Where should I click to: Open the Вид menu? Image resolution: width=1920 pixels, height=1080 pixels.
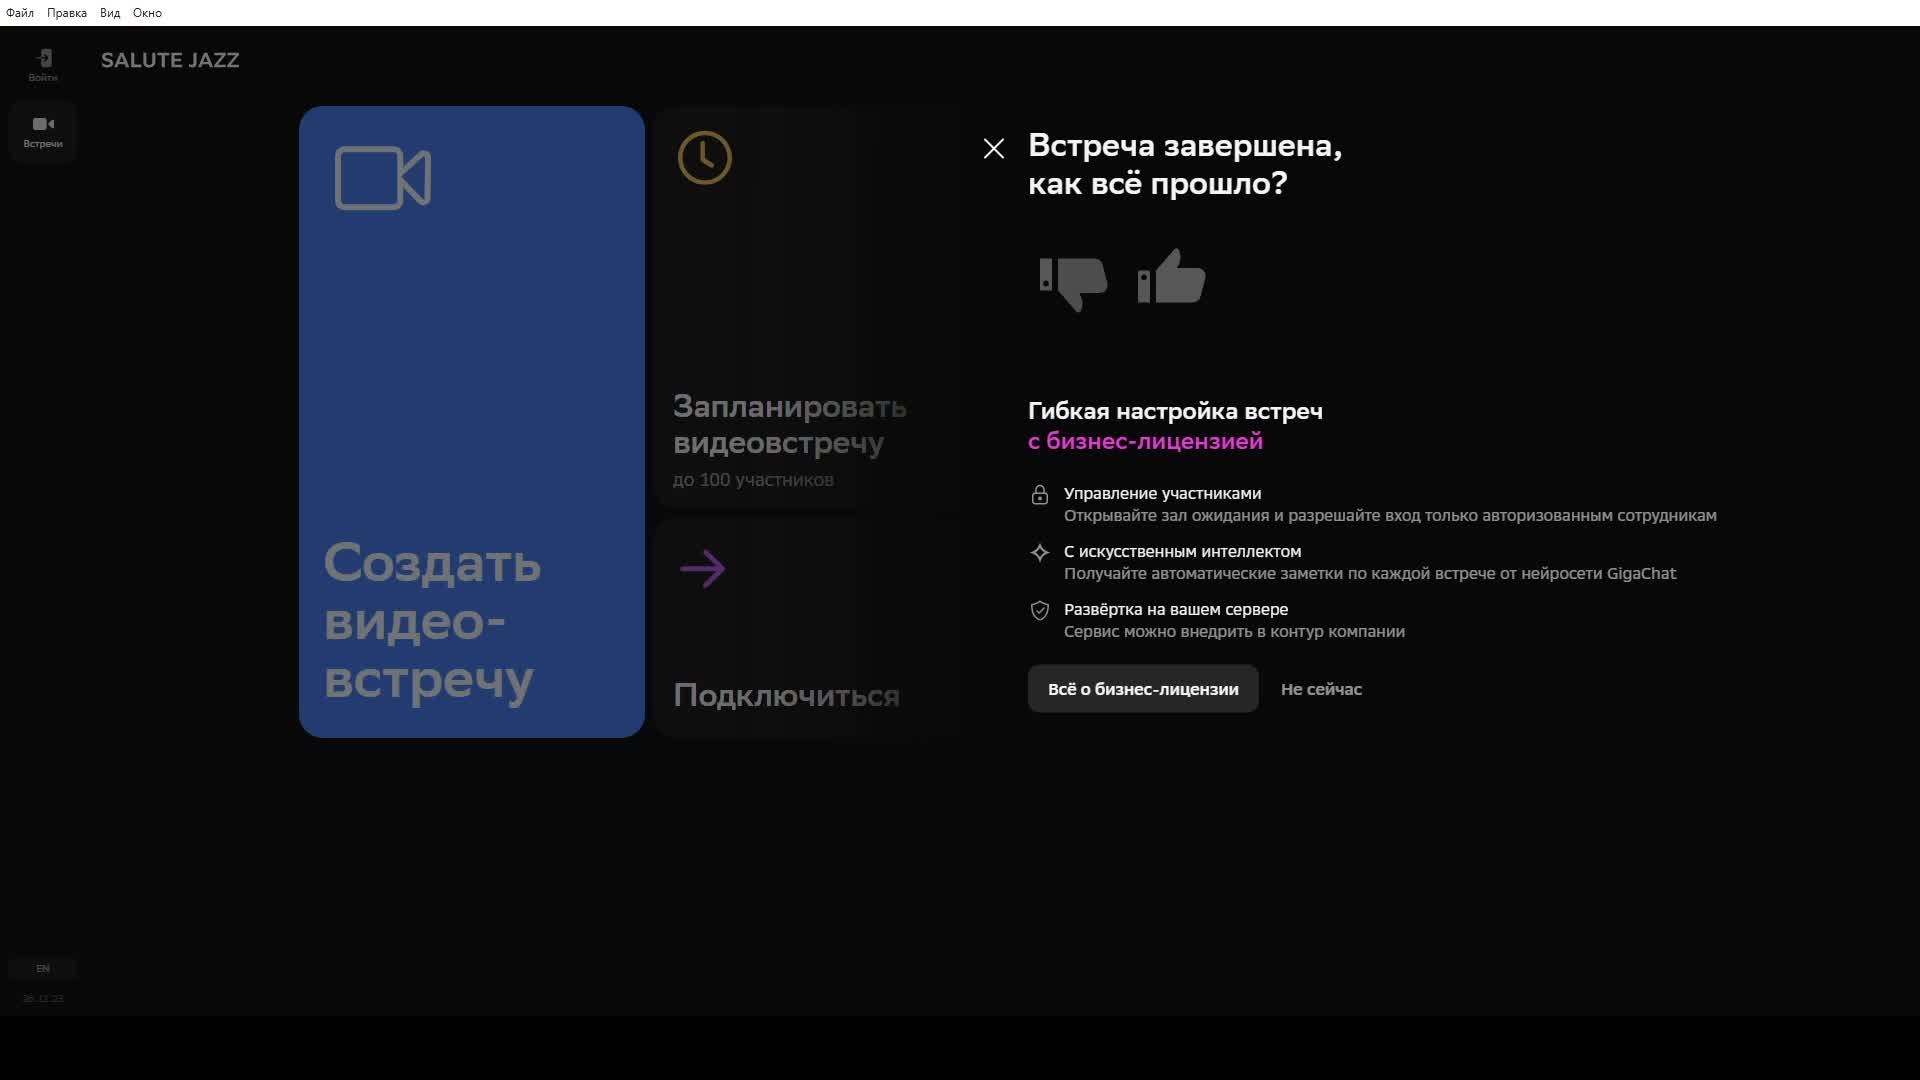pyautogui.click(x=110, y=13)
